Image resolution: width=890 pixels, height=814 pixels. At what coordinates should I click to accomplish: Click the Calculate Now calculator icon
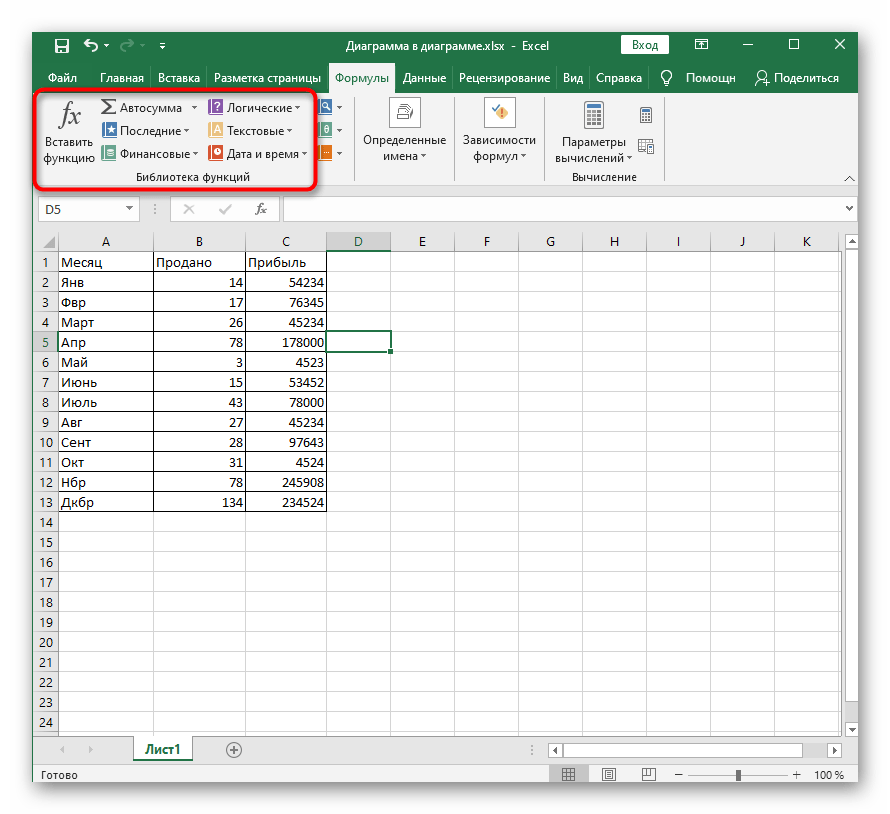(645, 115)
